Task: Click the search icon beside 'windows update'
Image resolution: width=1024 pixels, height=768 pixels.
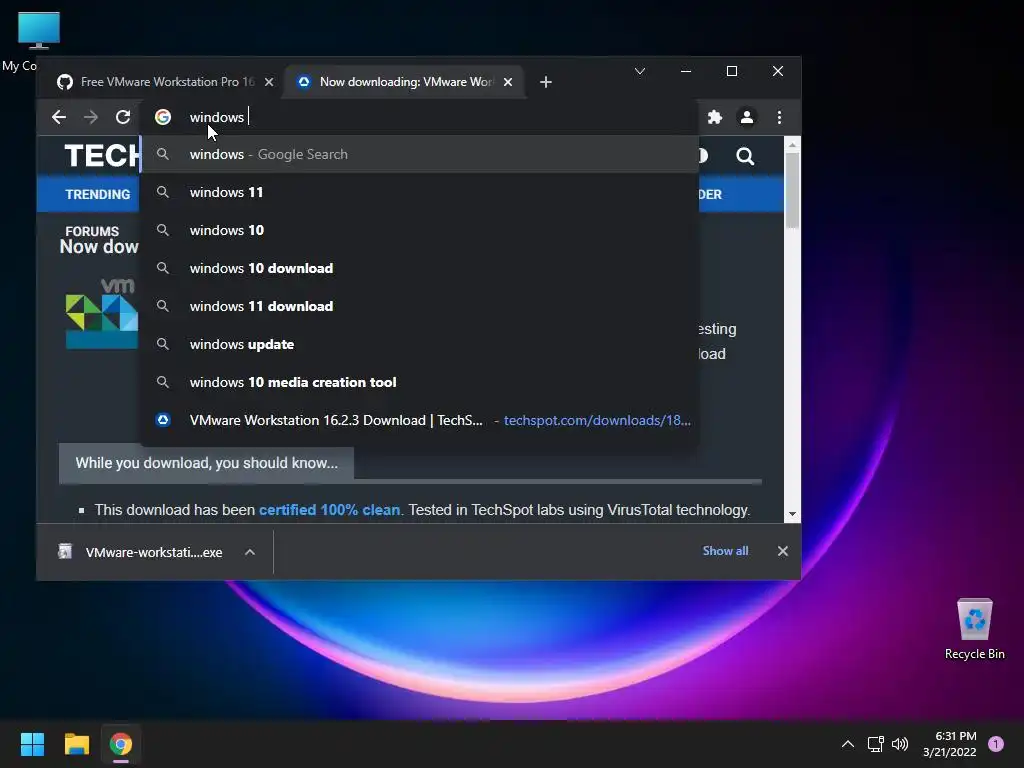Action: coord(163,344)
